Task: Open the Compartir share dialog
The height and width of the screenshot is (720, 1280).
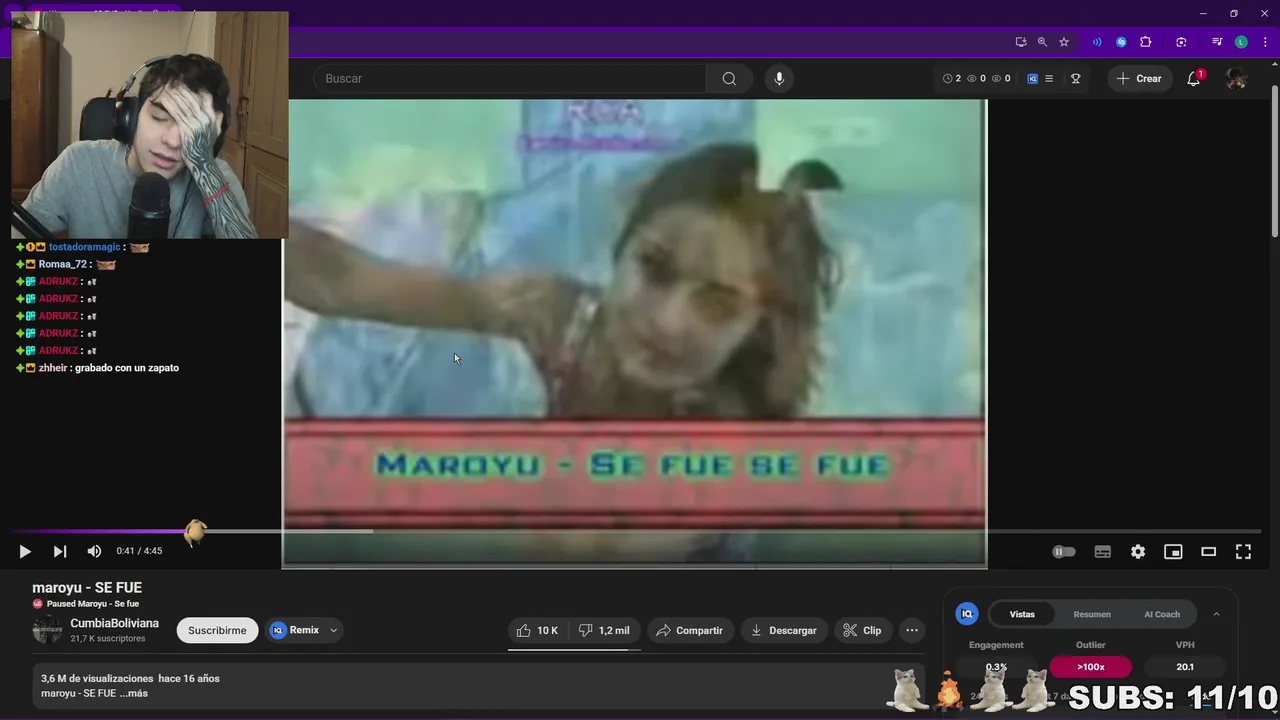Action: pyautogui.click(x=690, y=631)
